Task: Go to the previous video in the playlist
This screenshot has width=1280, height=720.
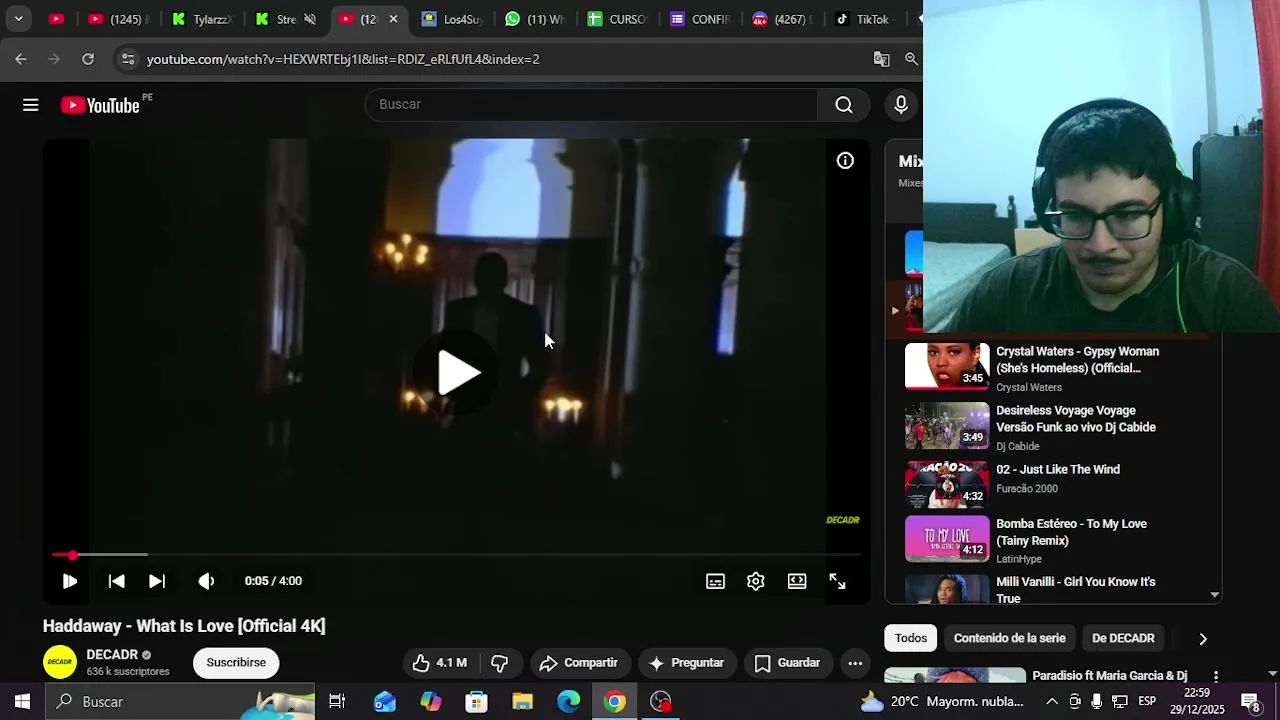Action: (116, 581)
